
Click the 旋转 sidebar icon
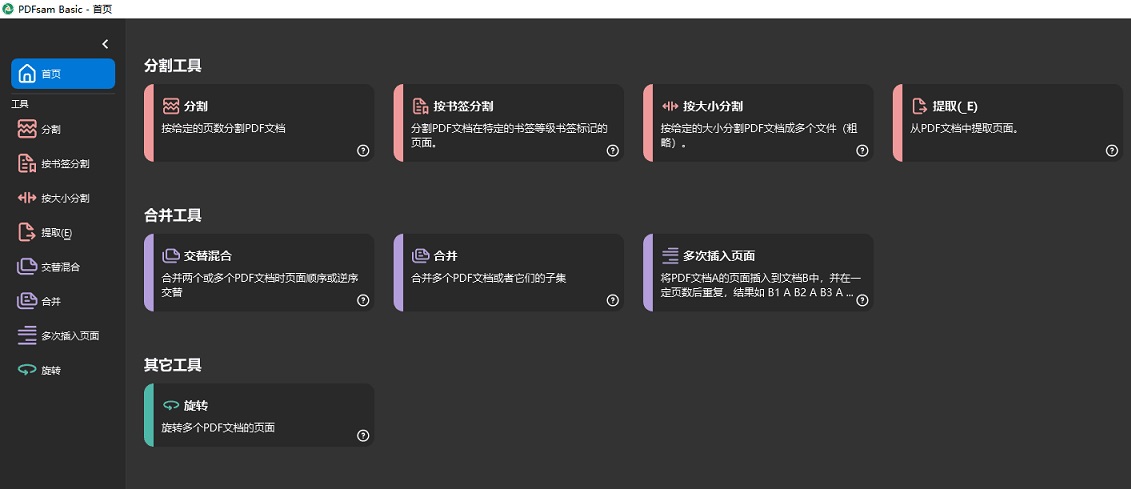coord(27,370)
